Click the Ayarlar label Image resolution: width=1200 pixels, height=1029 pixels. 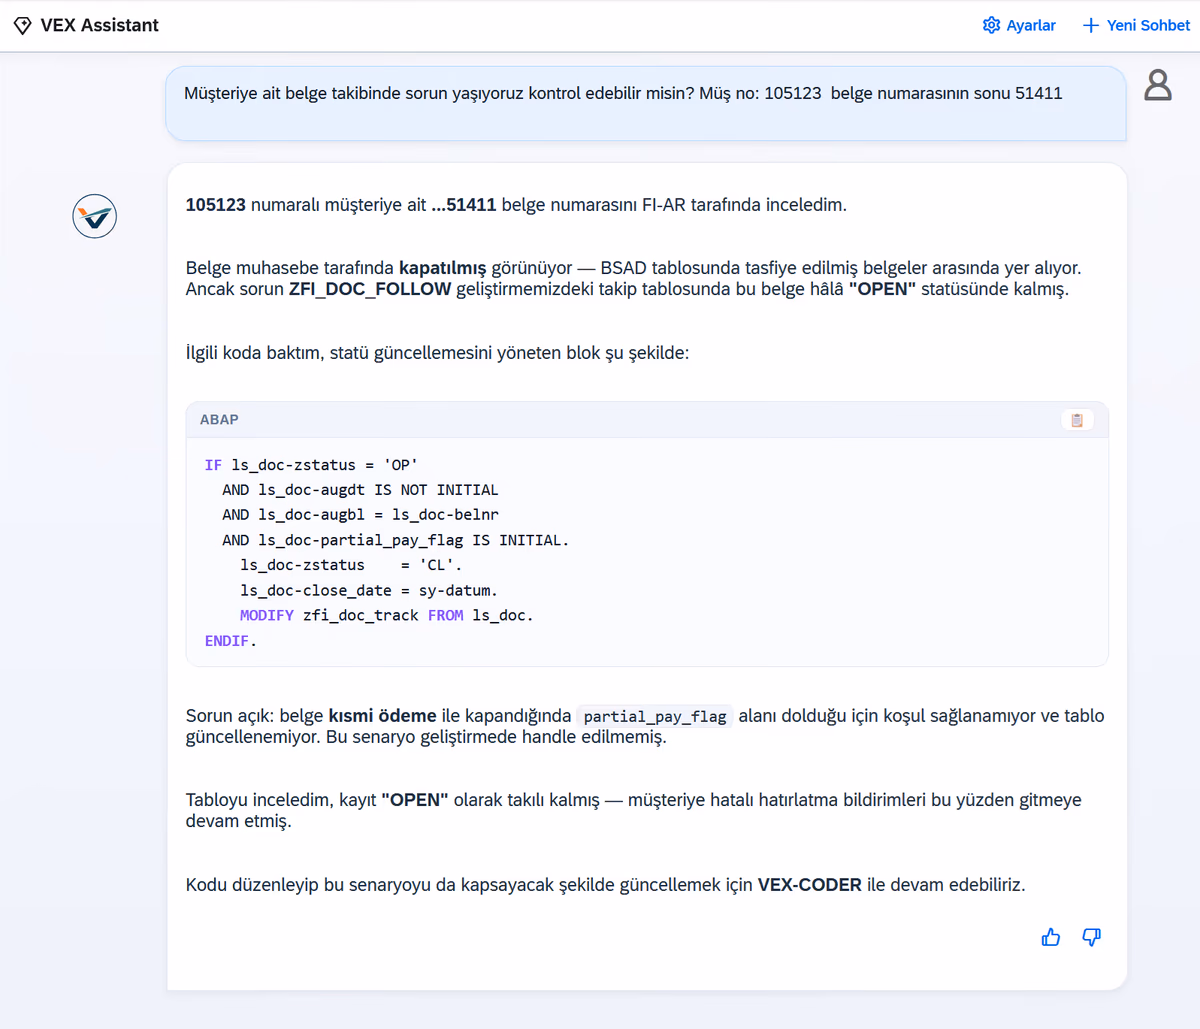[1030, 25]
